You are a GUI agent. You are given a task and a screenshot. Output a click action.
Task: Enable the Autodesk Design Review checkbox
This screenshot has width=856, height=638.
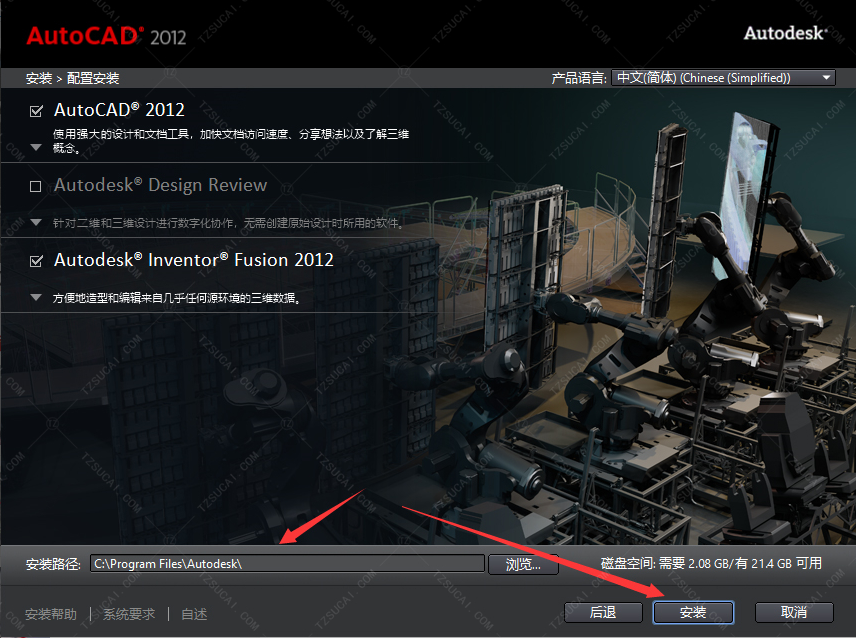(37, 186)
